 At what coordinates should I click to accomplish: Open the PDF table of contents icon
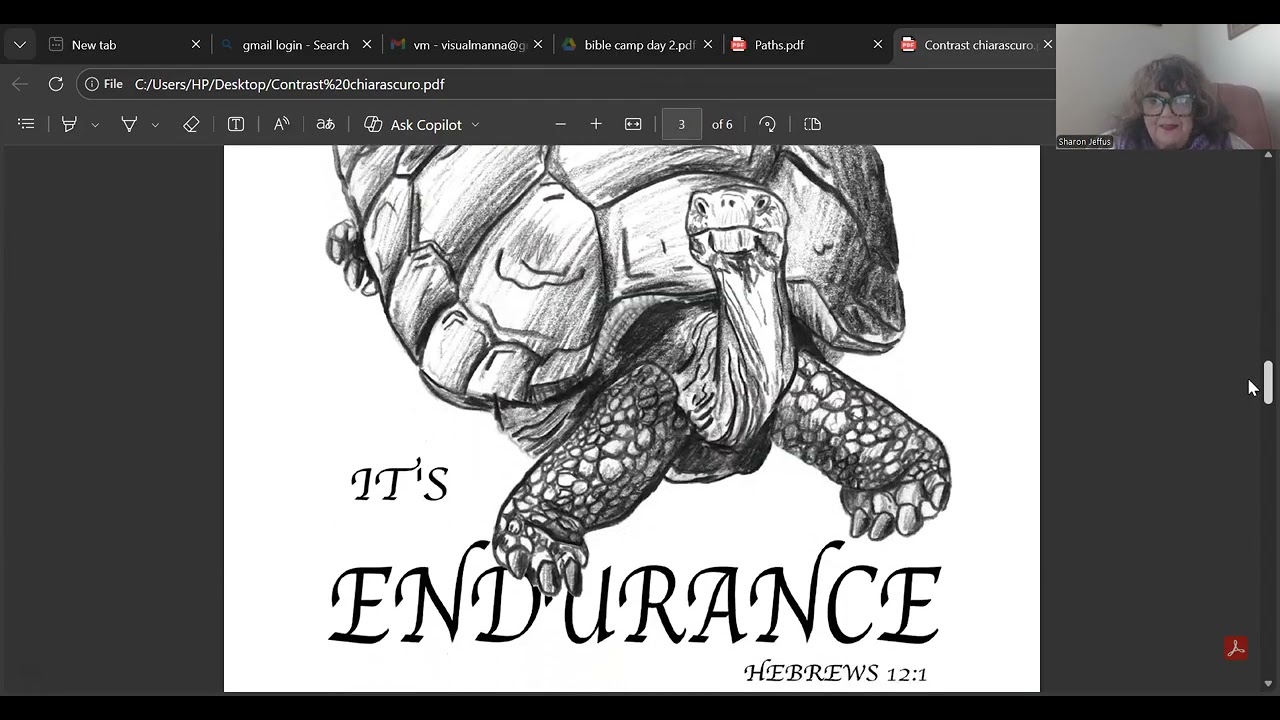[x=27, y=124]
